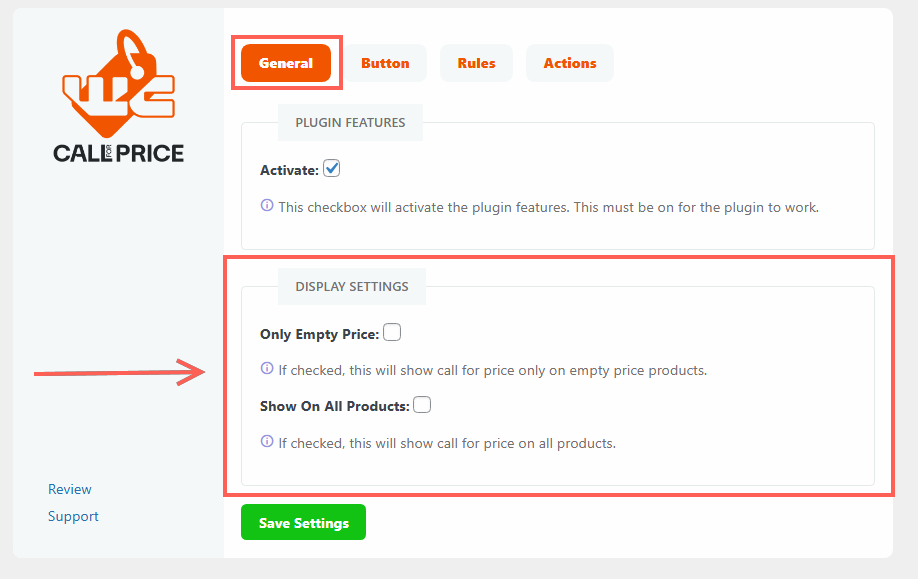Screen dimensions: 918x579
Task: Open the Review link in sidebar
Action: 70,489
